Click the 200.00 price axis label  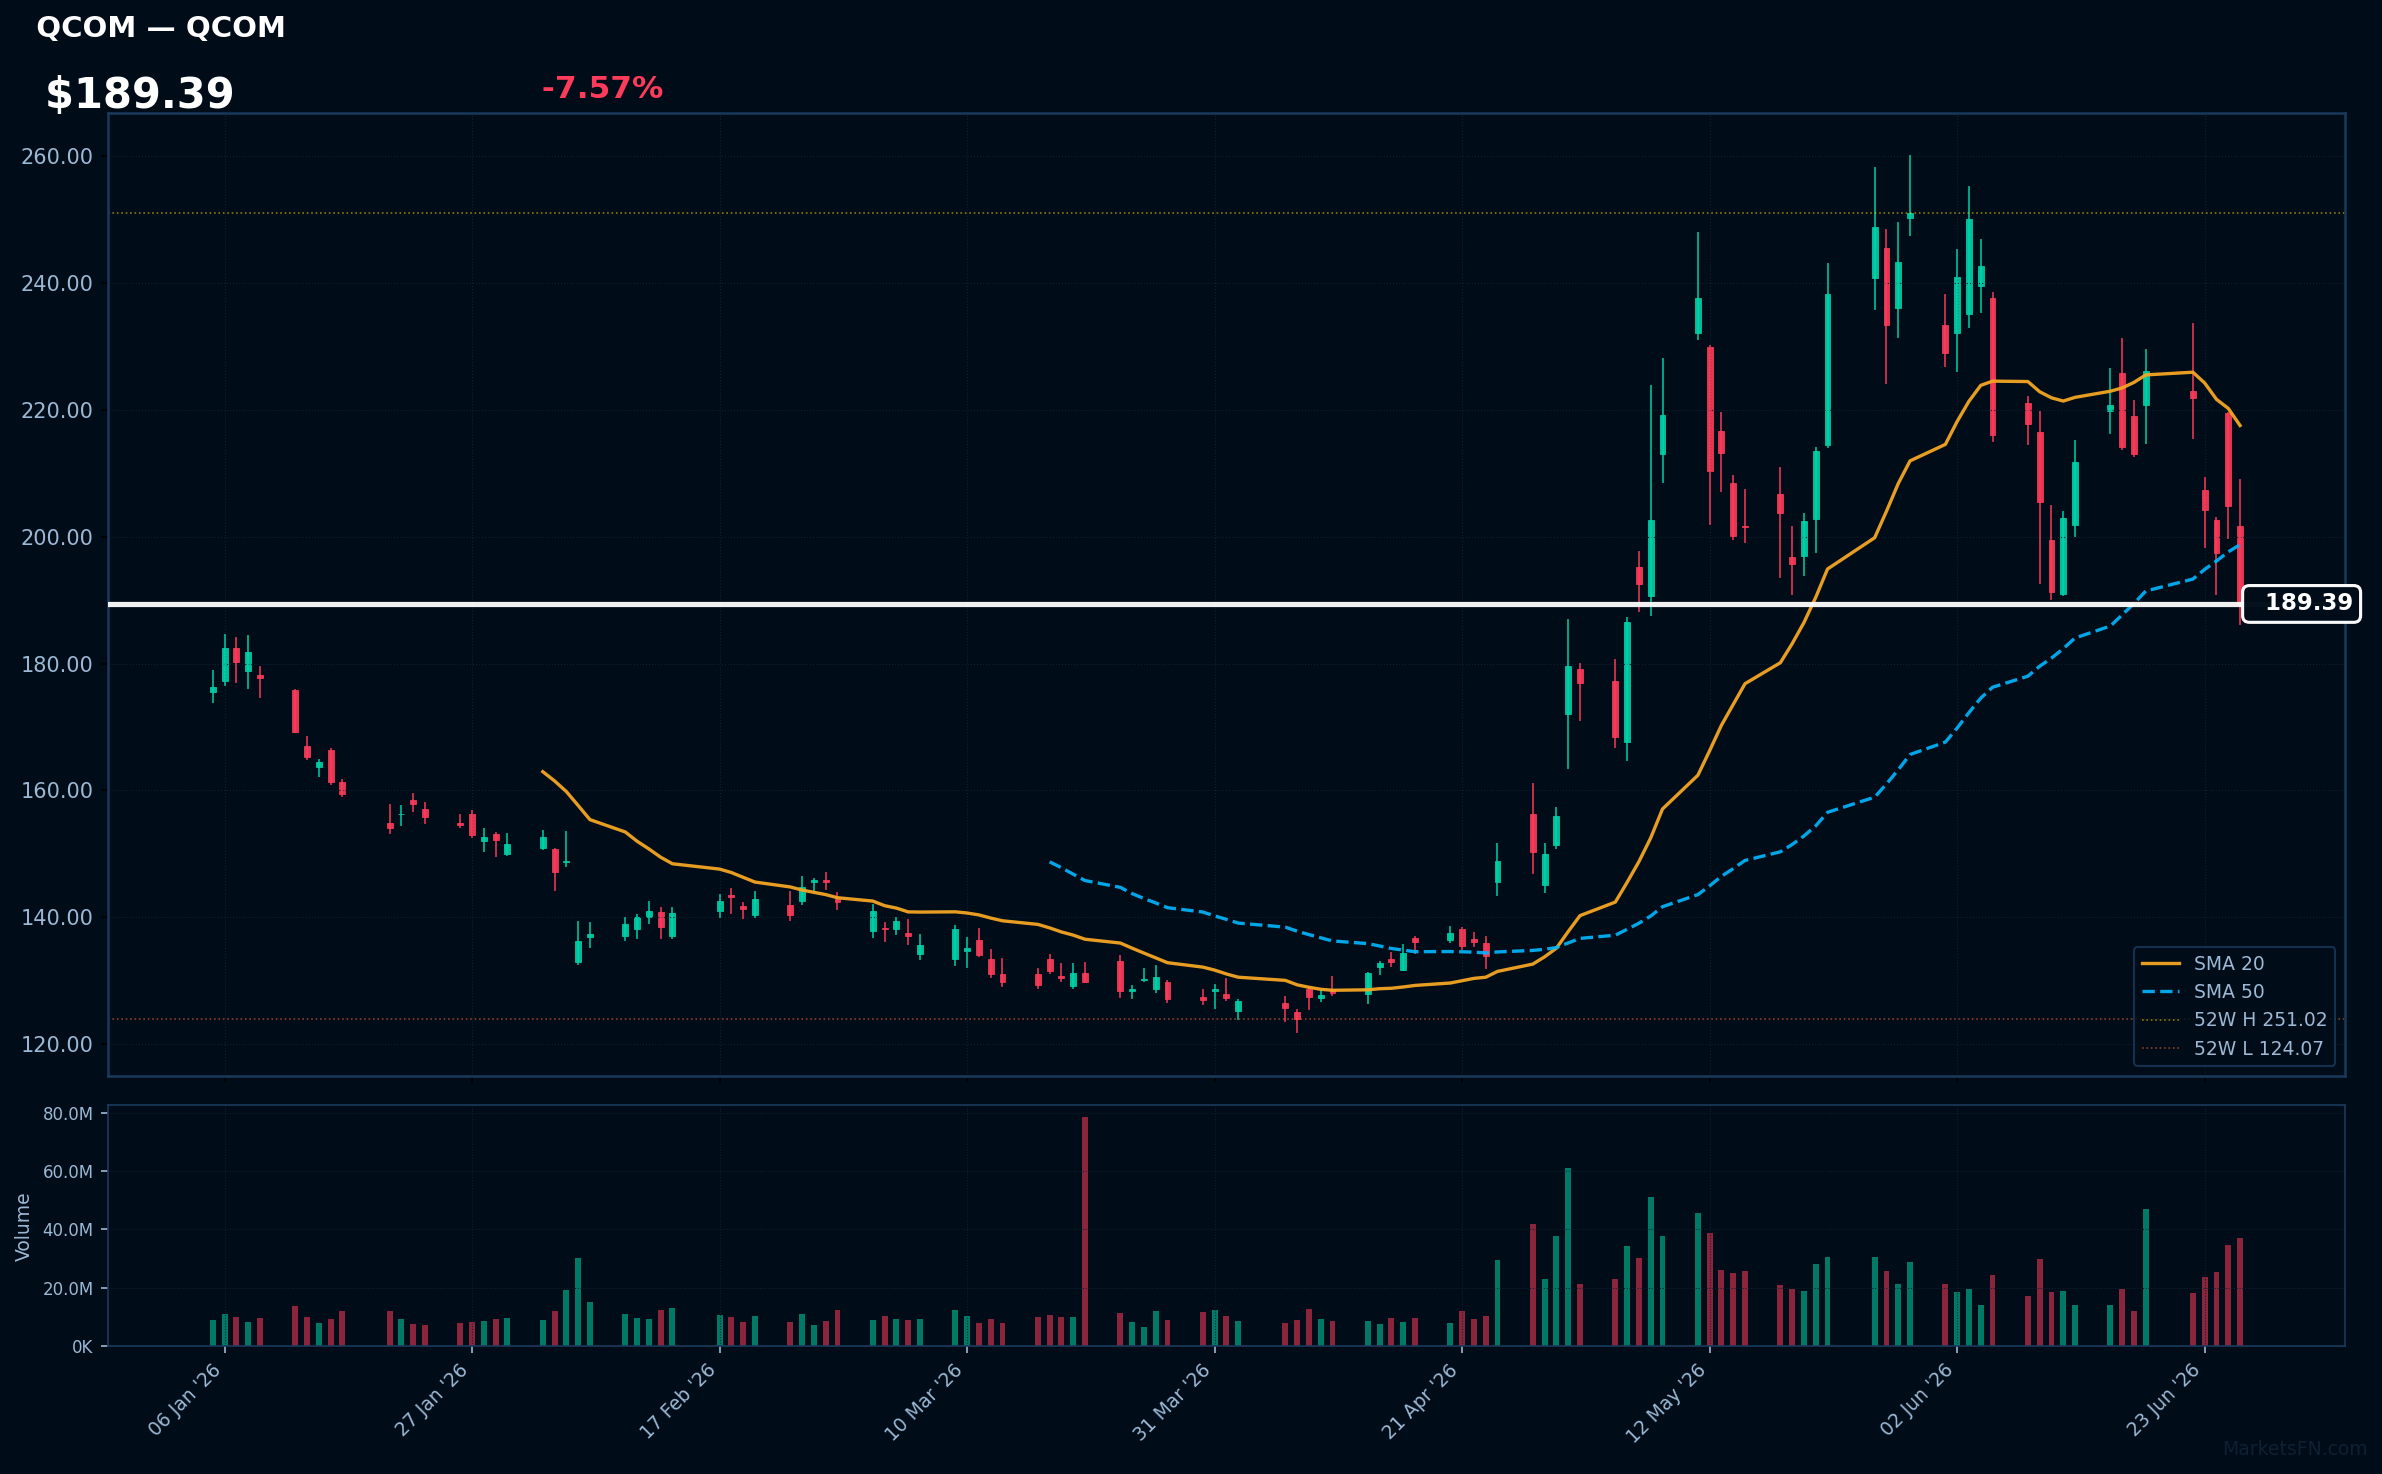(x=57, y=538)
